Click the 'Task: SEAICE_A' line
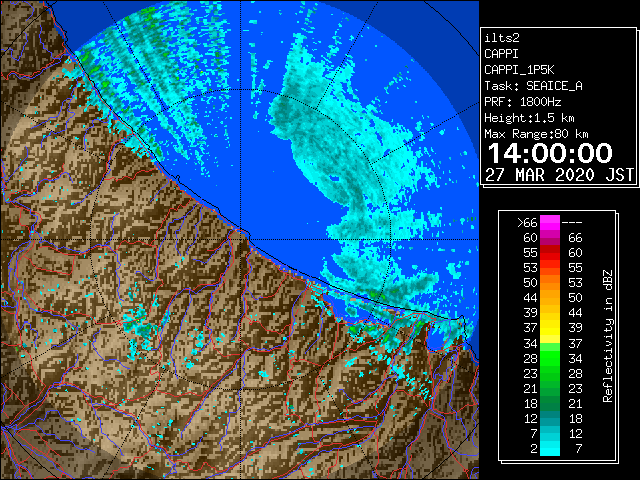The width and height of the screenshot is (640, 480). (x=533, y=86)
